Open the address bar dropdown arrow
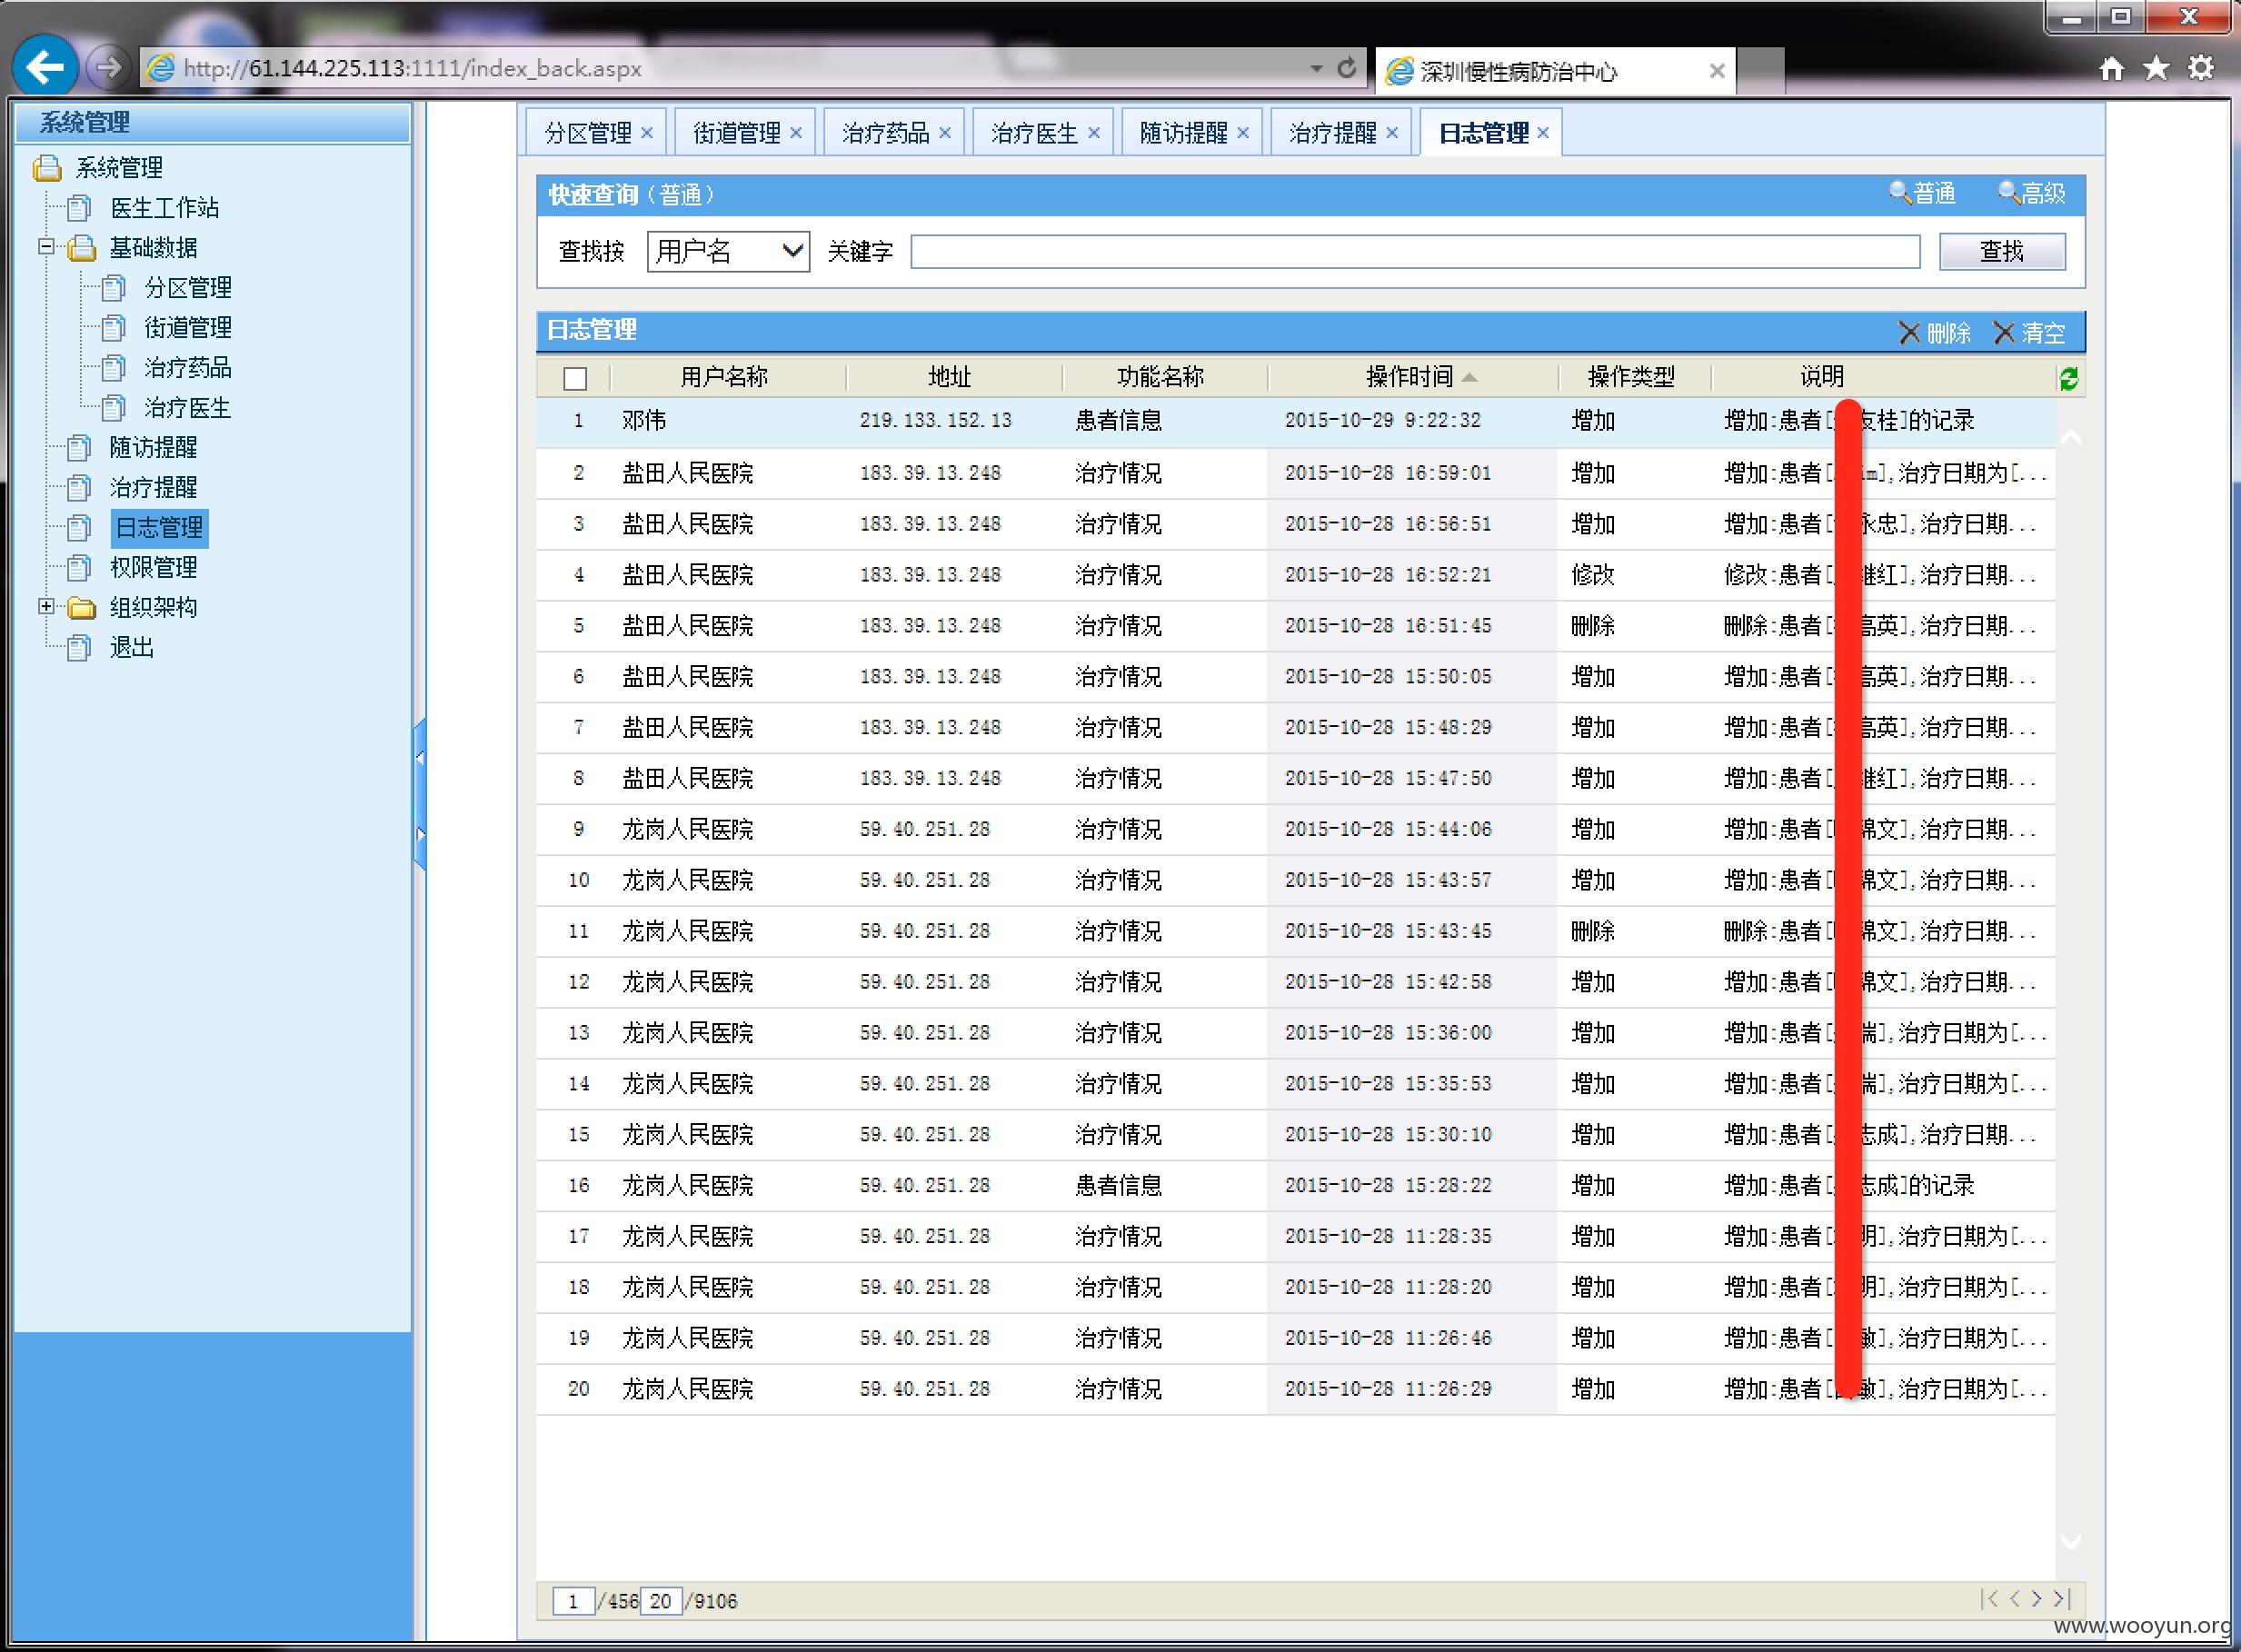The height and width of the screenshot is (1652, 2241). pos(1316,68)
